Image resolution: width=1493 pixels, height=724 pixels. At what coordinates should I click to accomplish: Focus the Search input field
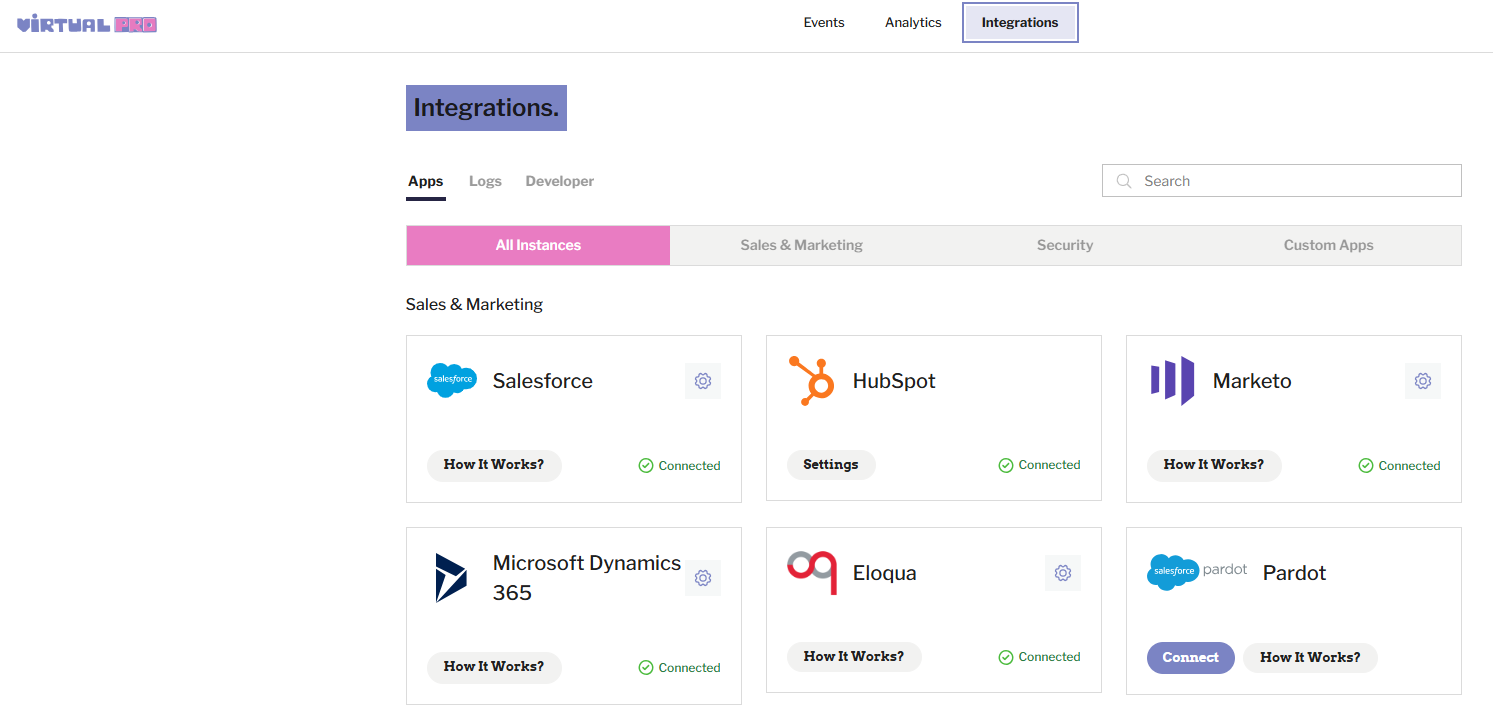pyautogui.click(x=1282, y=181)
